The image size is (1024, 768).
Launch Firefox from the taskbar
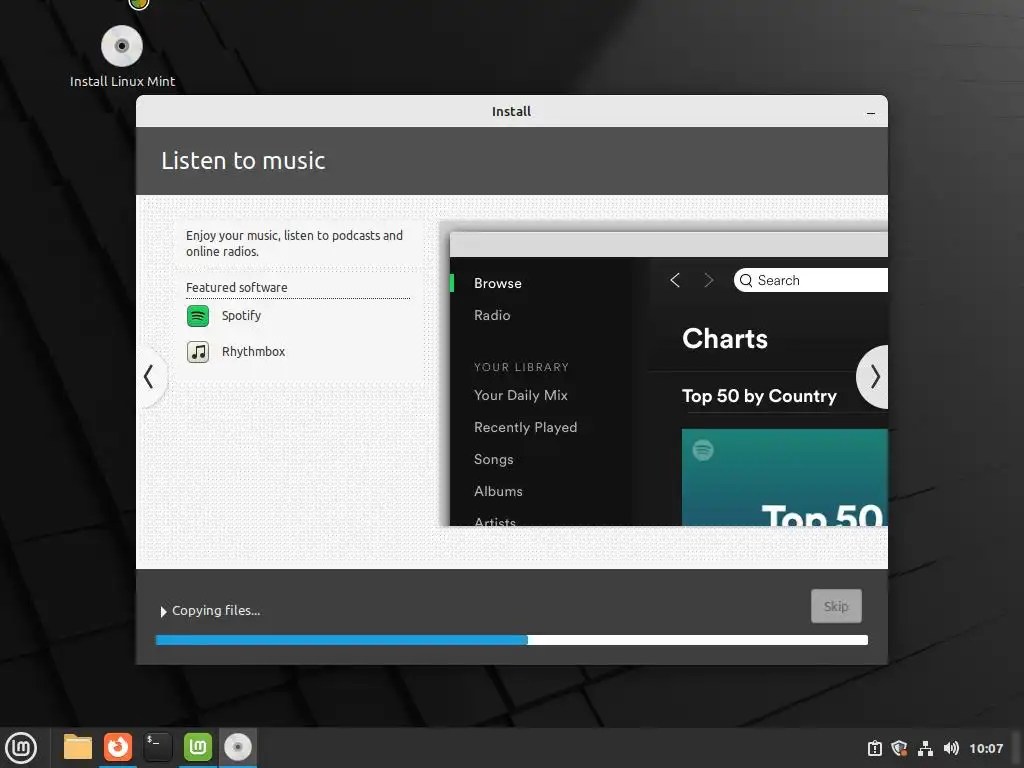point(118,747)
